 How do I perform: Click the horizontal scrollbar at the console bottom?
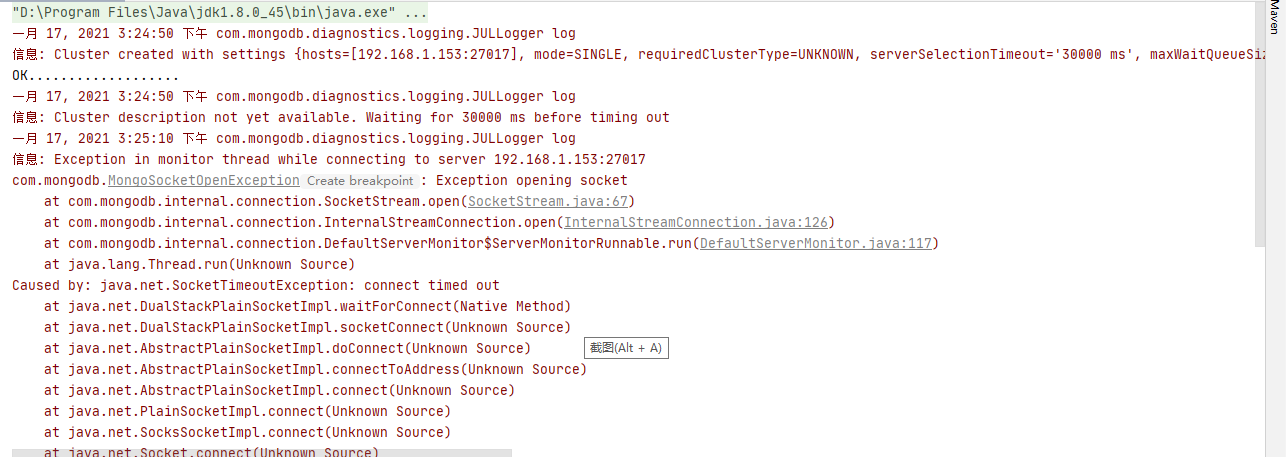point(262,453)
